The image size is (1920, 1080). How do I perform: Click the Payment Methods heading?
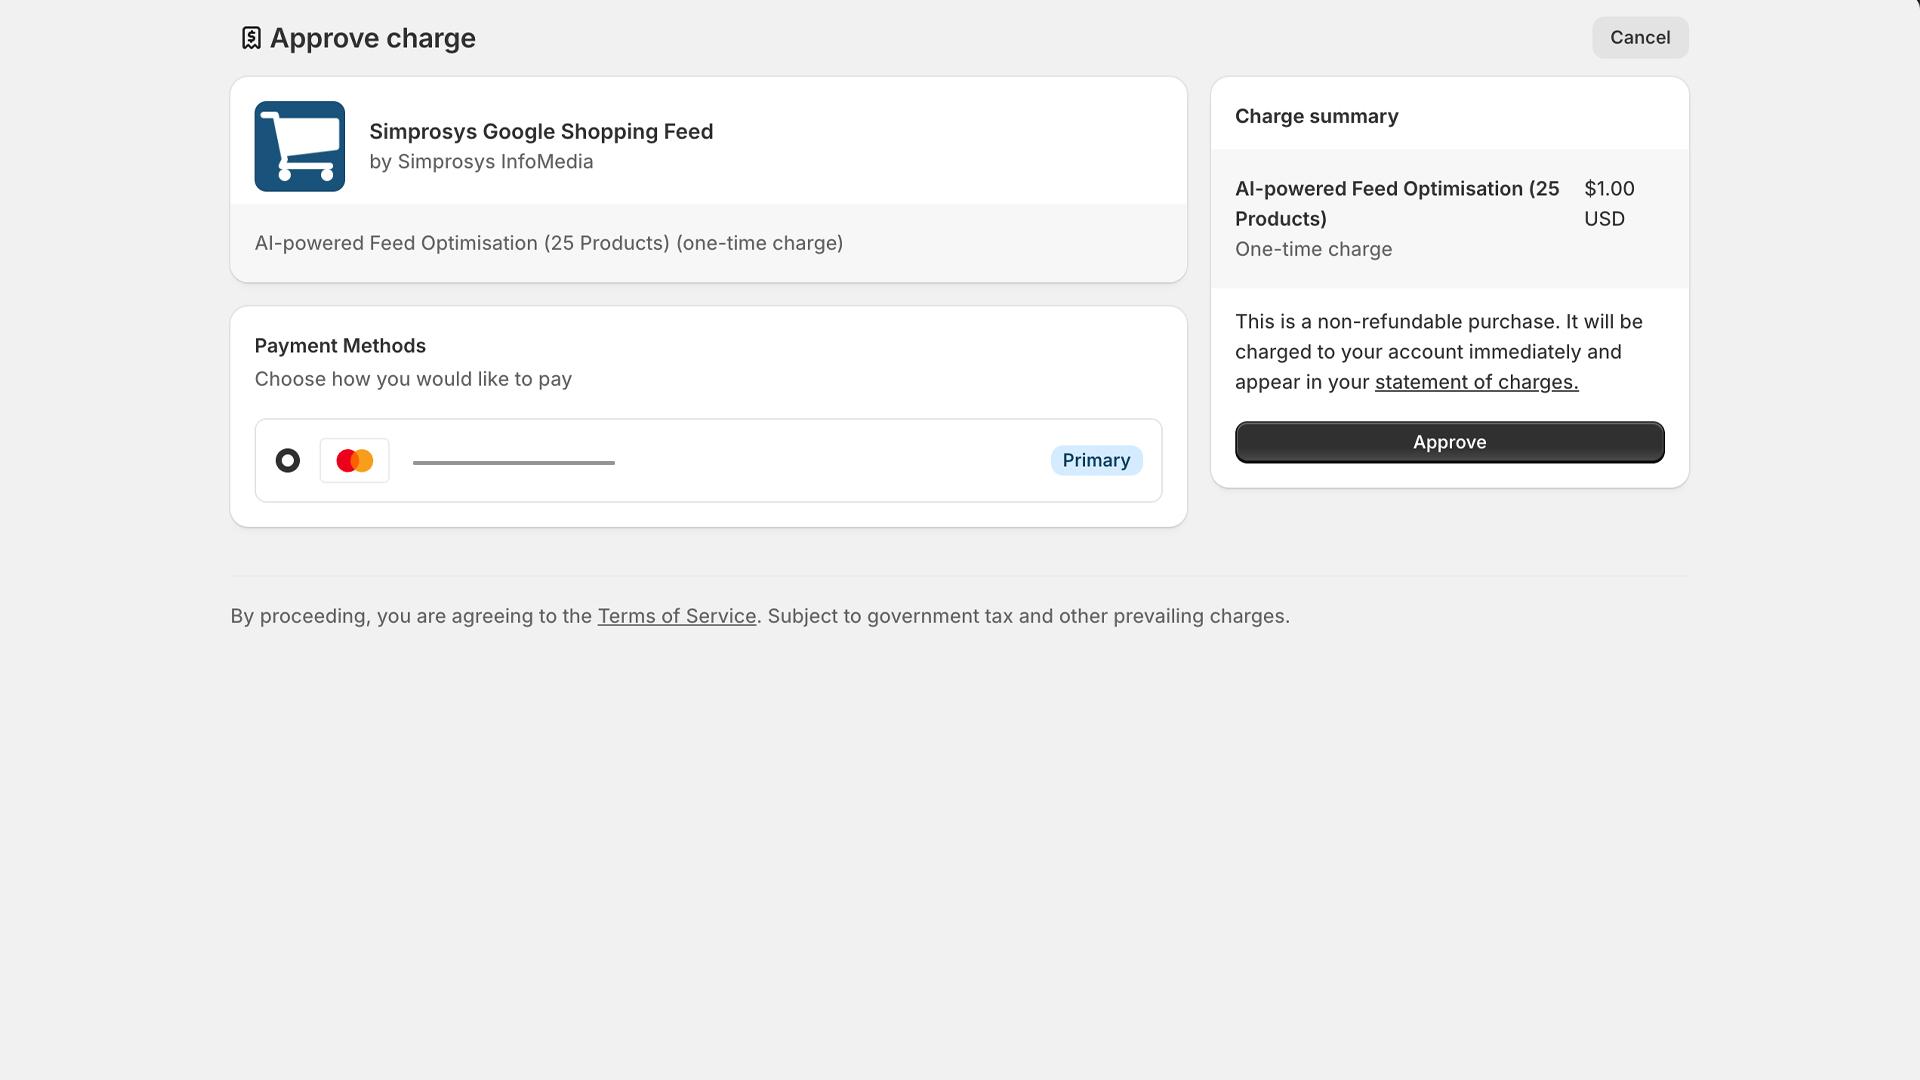click(x=340, y=345)
